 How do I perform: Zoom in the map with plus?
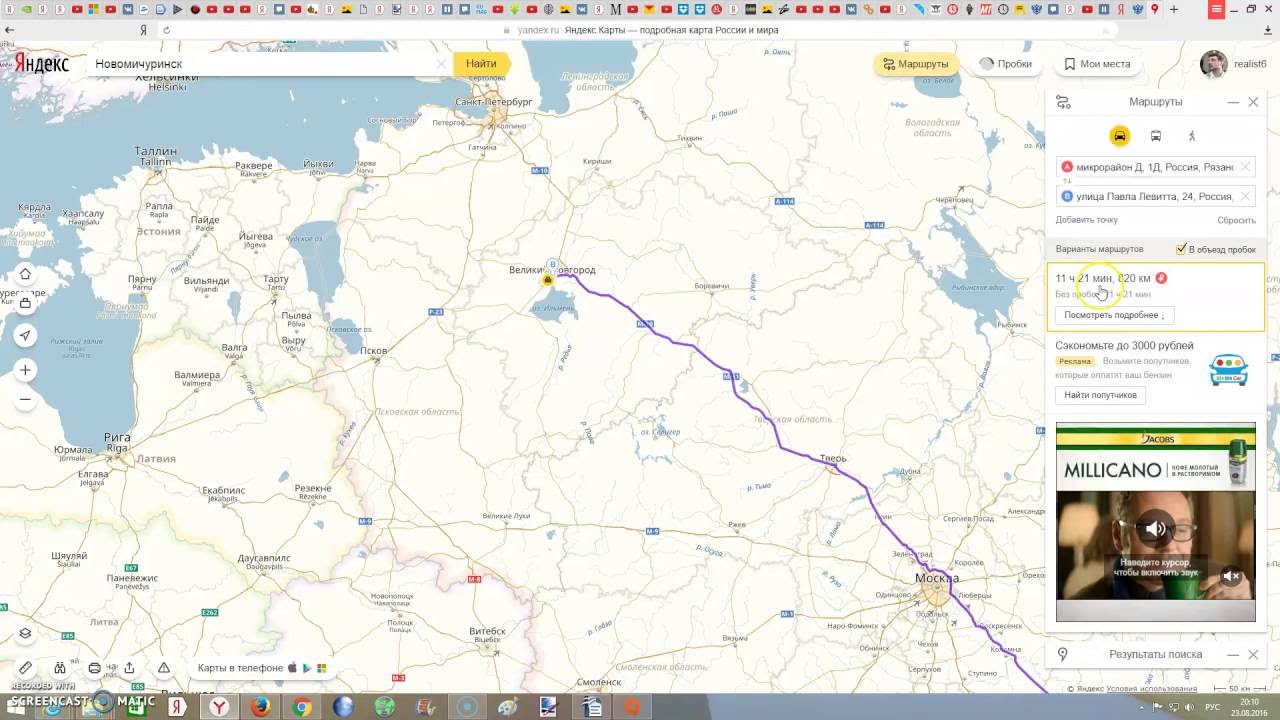pyautogui.click(x=25, y=370)
